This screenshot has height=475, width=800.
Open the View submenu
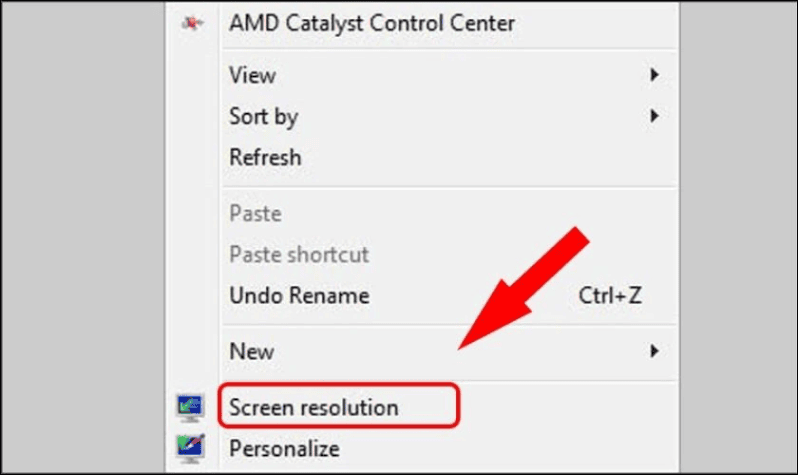point(252,75)
